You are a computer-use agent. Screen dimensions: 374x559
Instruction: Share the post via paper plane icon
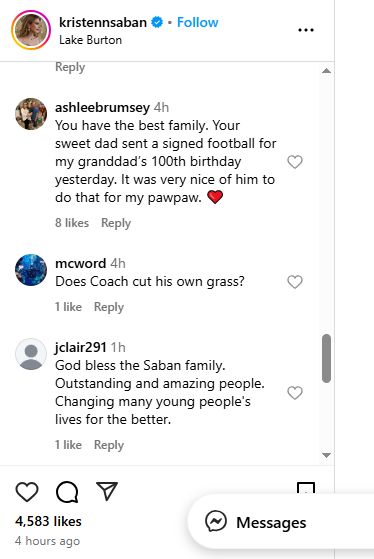(x=107, y=491)
